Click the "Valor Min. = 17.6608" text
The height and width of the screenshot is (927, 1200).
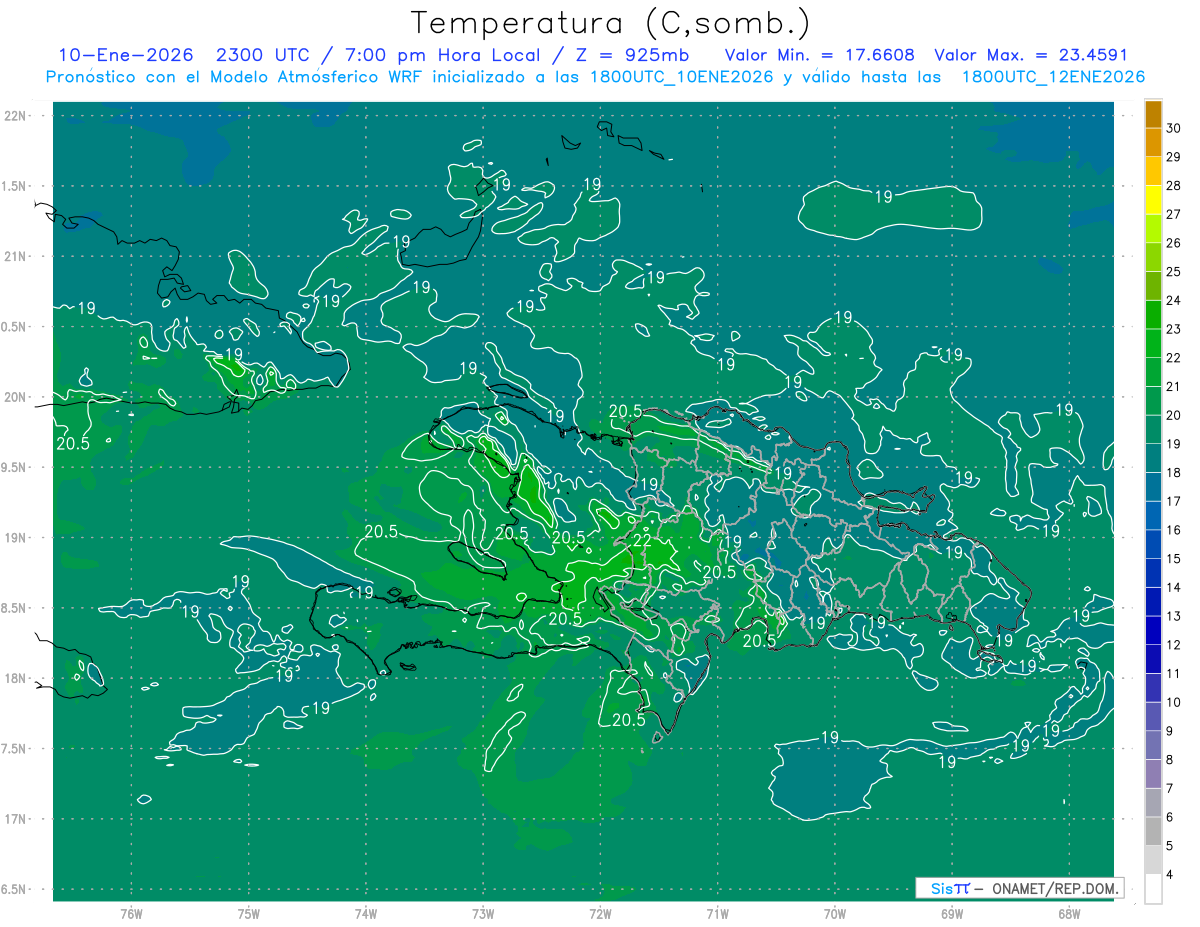(x=821, y=55)
